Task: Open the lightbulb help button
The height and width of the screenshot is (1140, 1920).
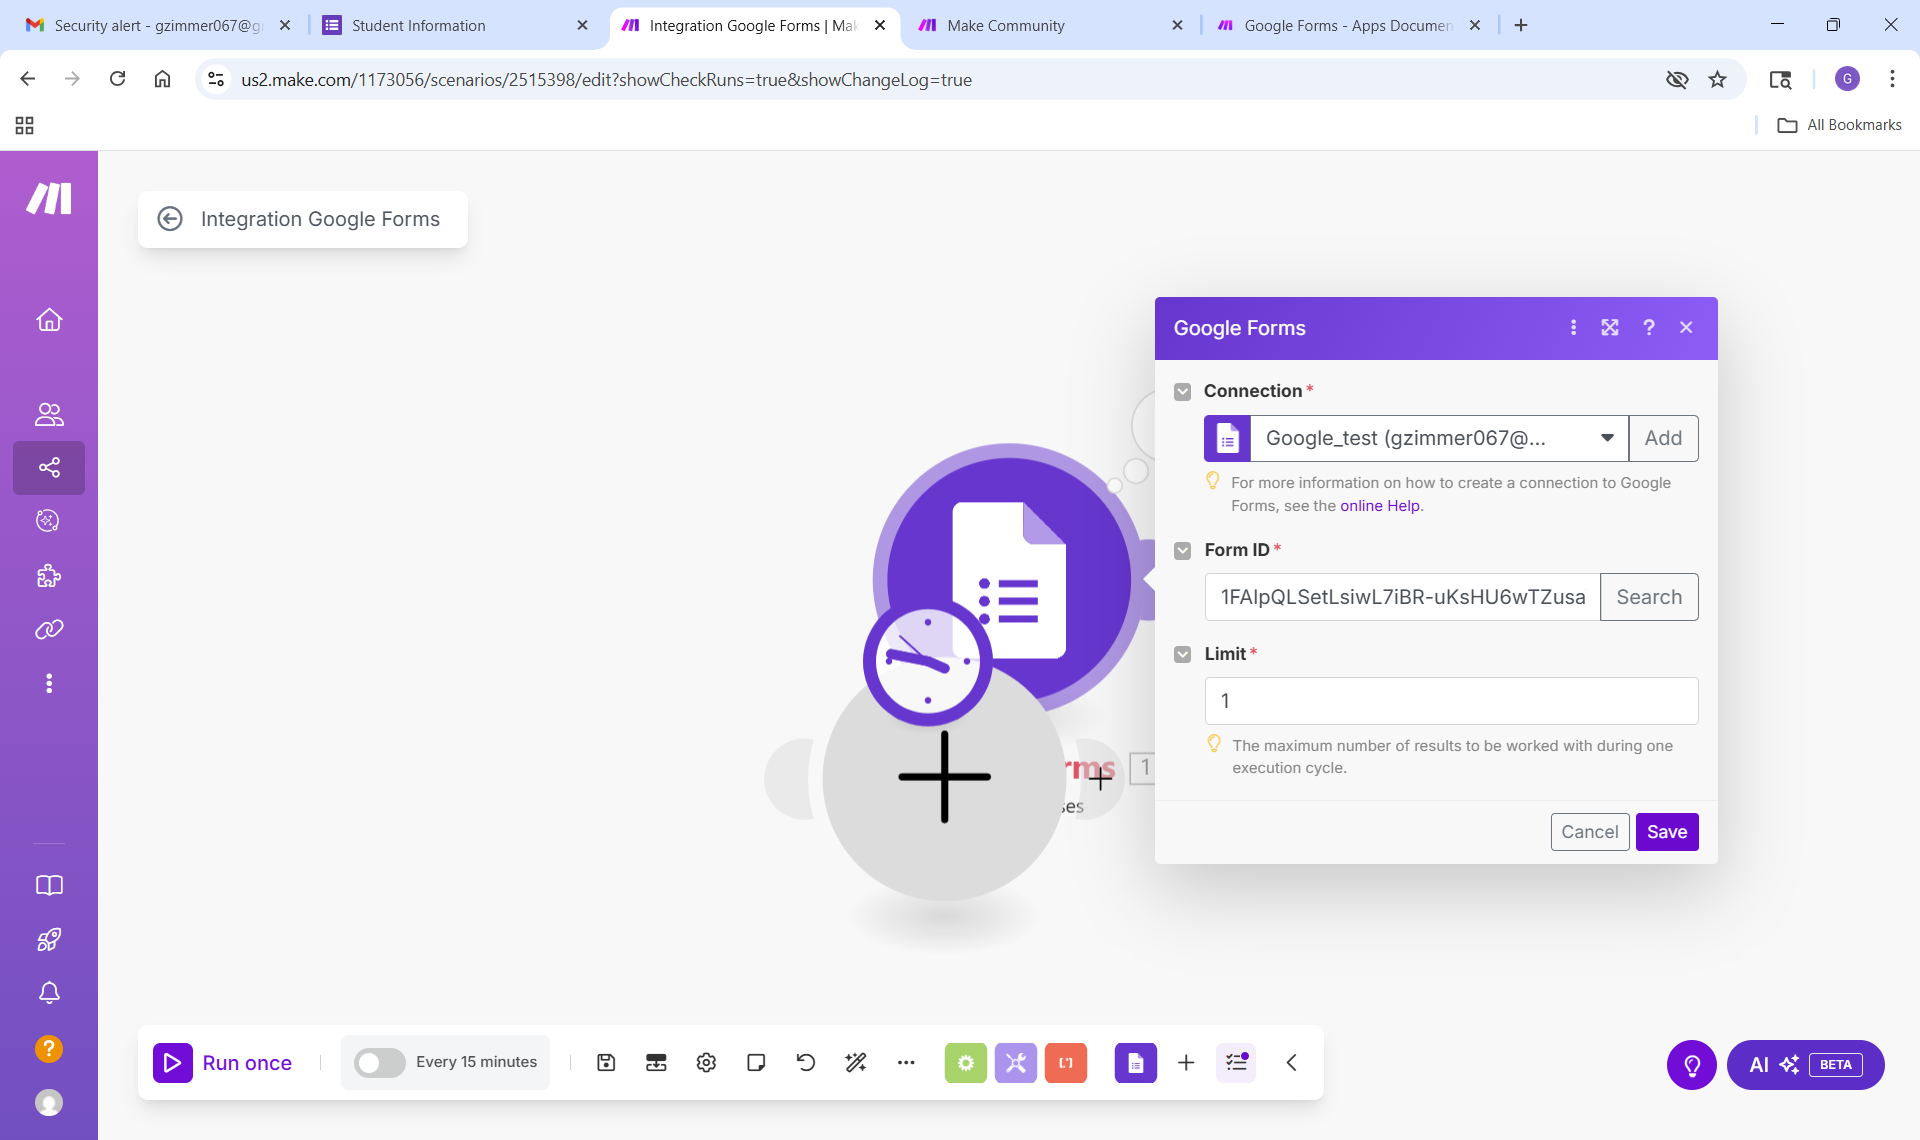Action: coord(1692,1065)
